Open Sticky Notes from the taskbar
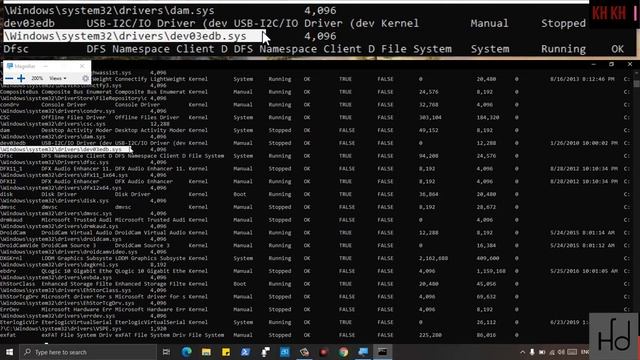Image resolution: width=640 pixels, height=360 pixels. click(226, 352)
